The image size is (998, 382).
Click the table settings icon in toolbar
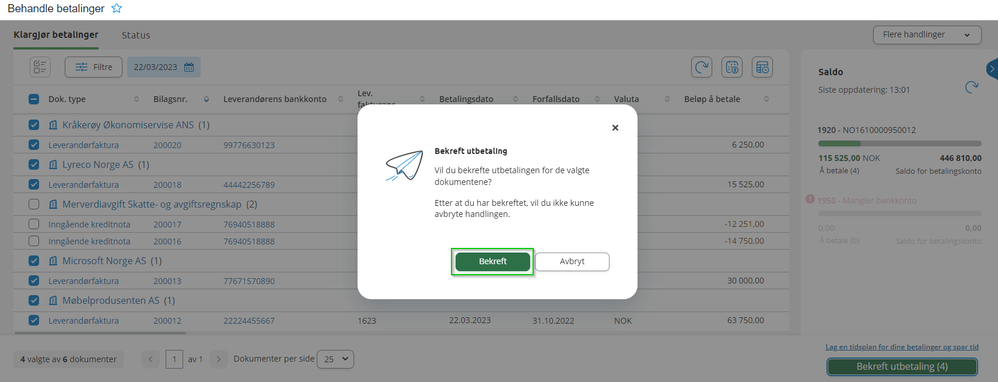tap(762, 67)
